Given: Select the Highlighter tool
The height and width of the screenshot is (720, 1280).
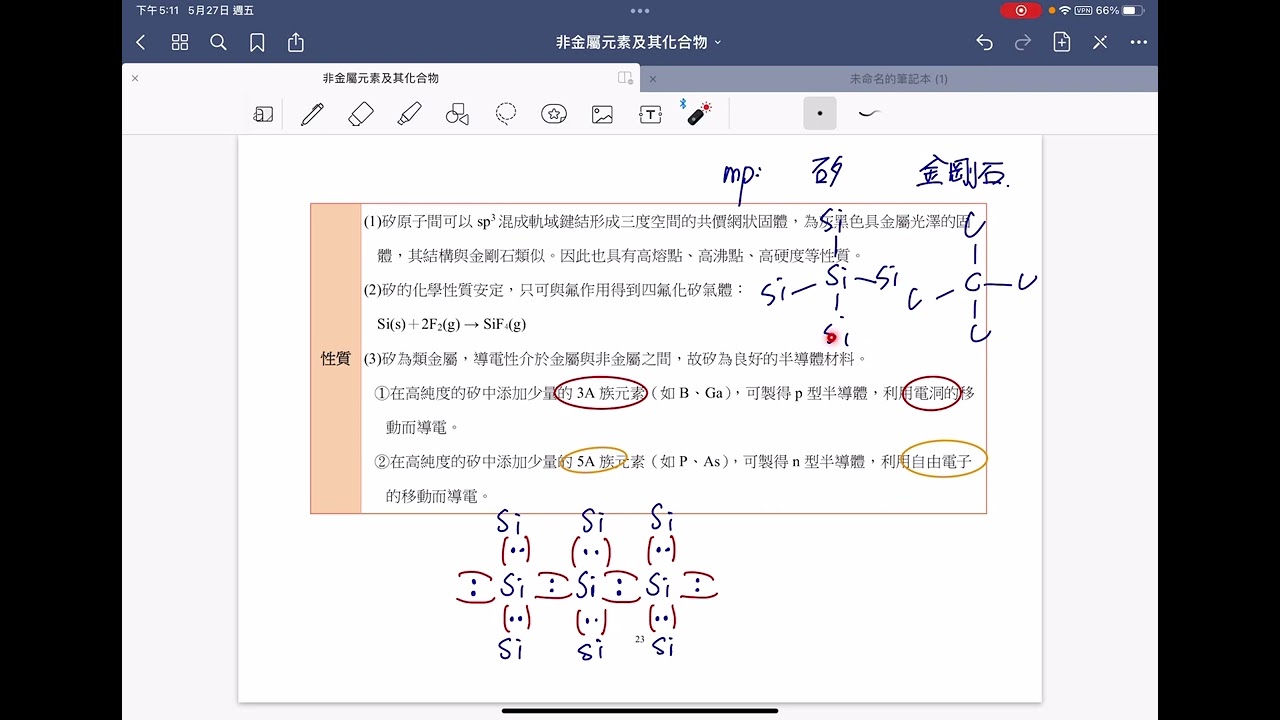Looking at the screenshot, I should click(x=409, y=114).
